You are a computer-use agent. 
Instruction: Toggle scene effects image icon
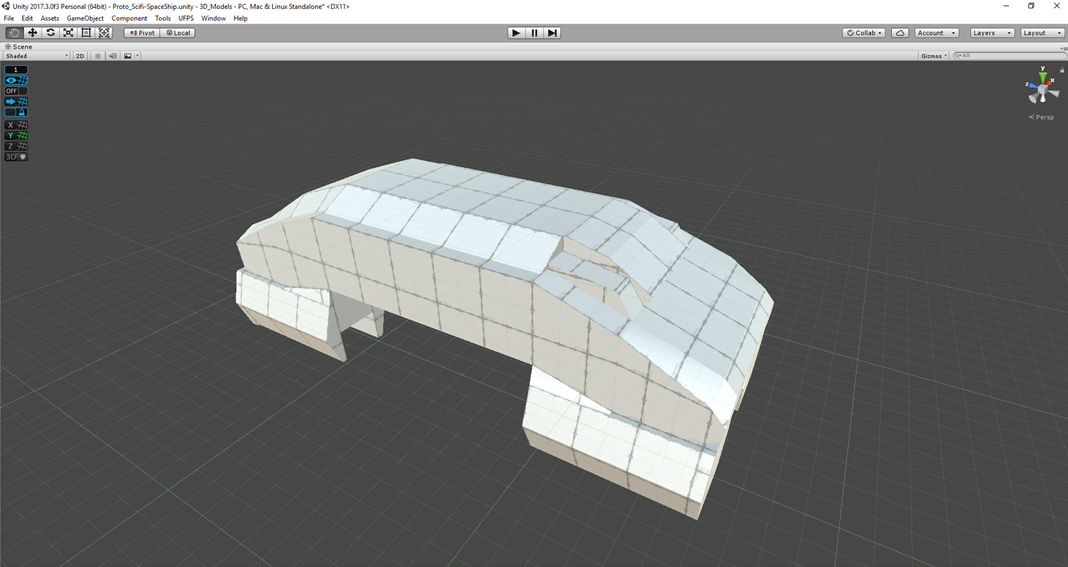tap(127, 56)
